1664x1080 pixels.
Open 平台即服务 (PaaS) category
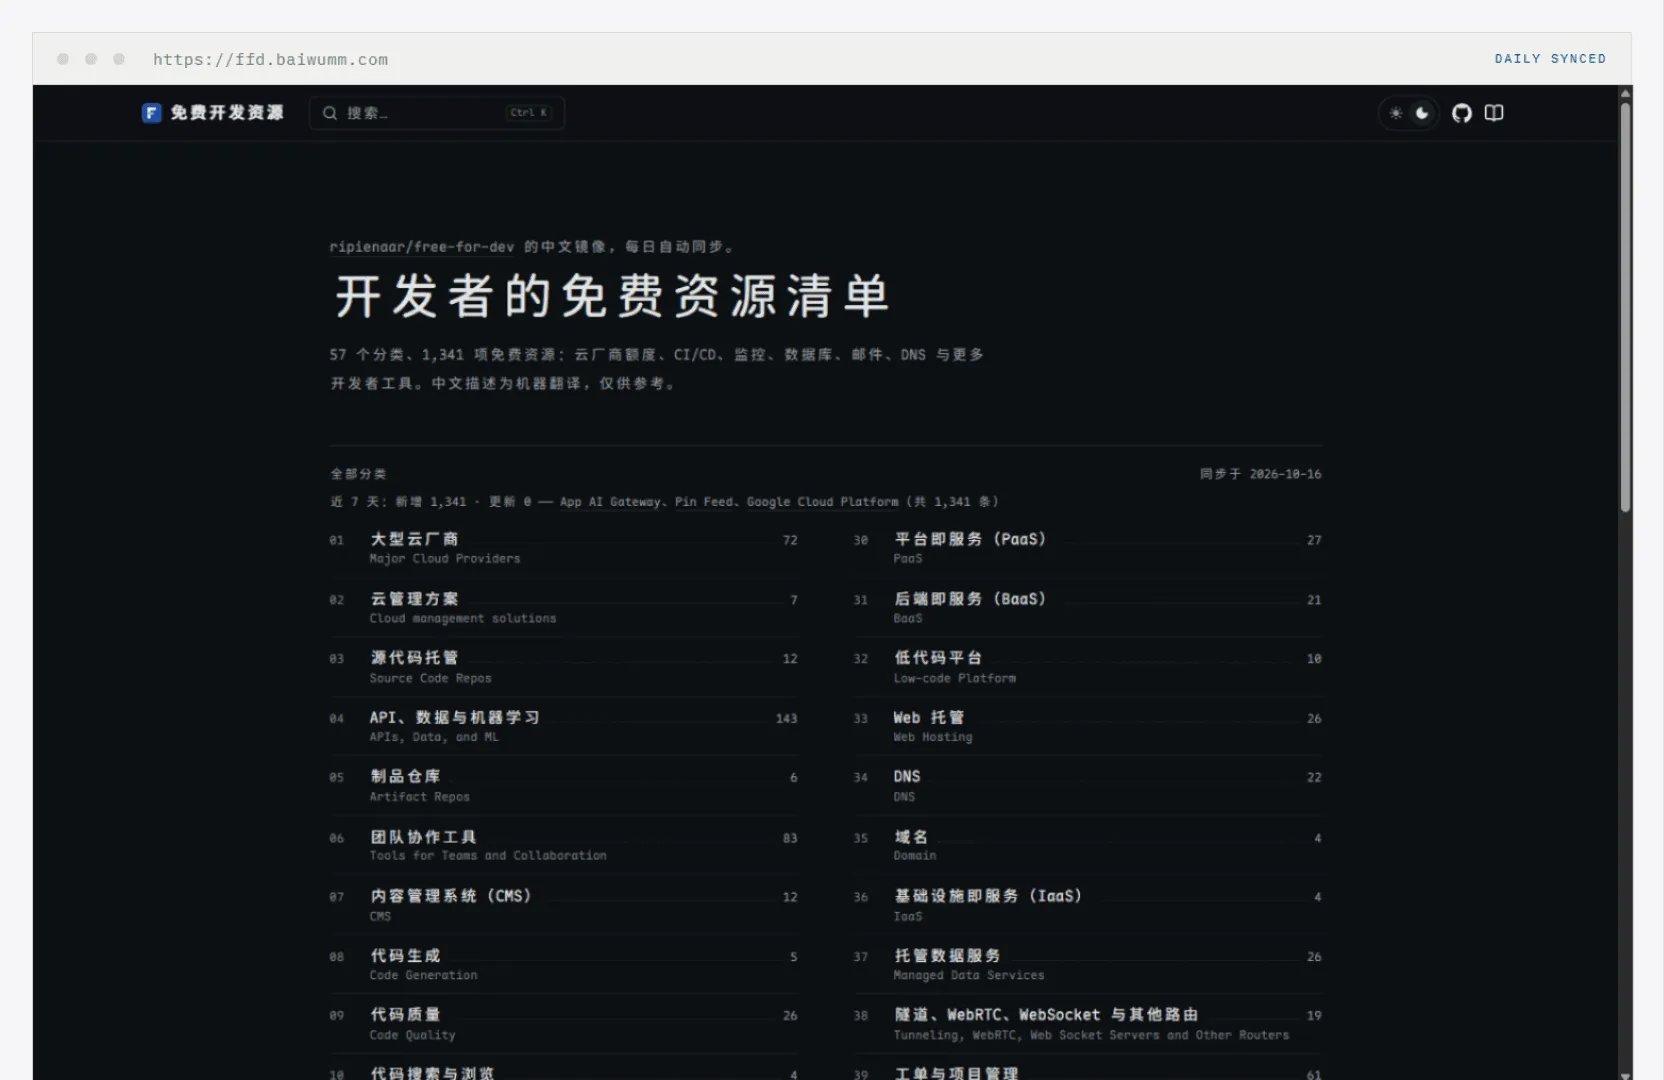(1088, 548)
